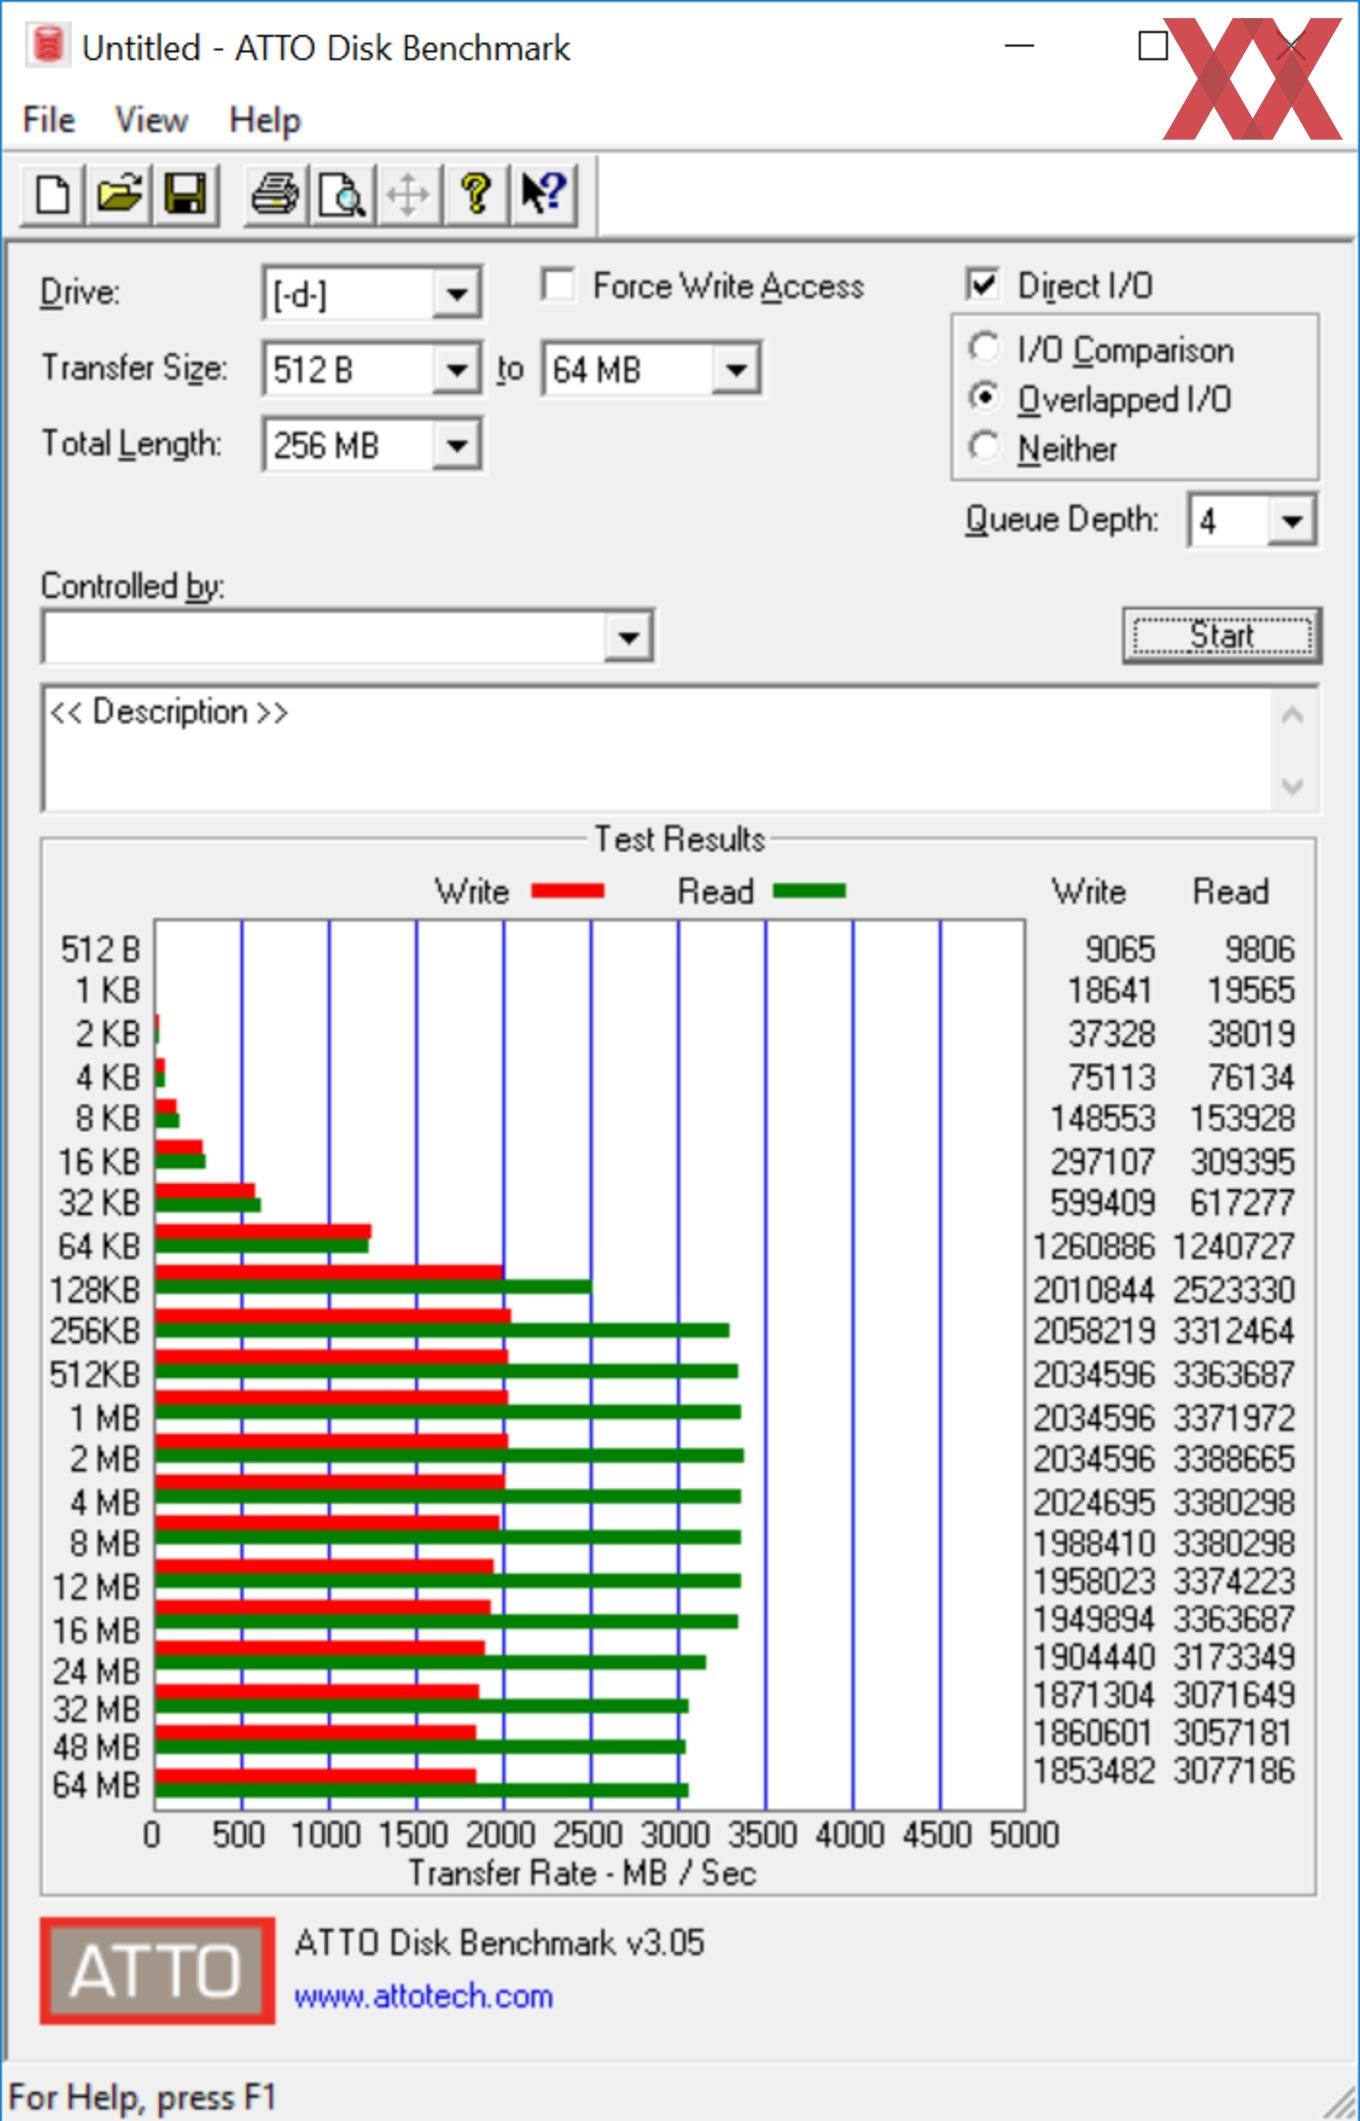Viewport: 1360px width, 2121px height.
Task: Click the green read bar for 2 MB
Action: pos(449,1455)
